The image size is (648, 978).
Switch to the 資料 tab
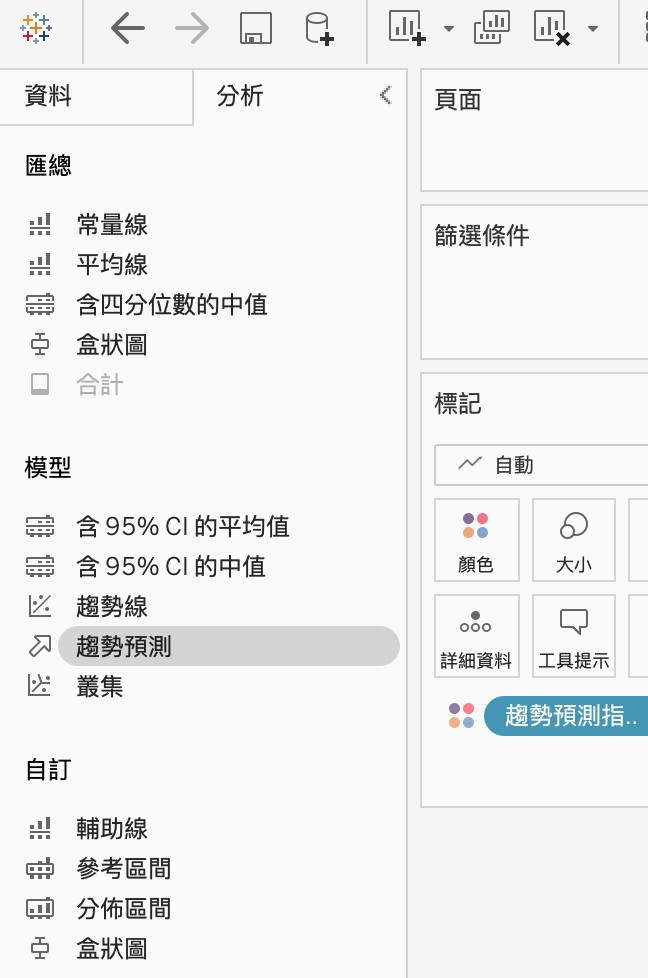48,96
